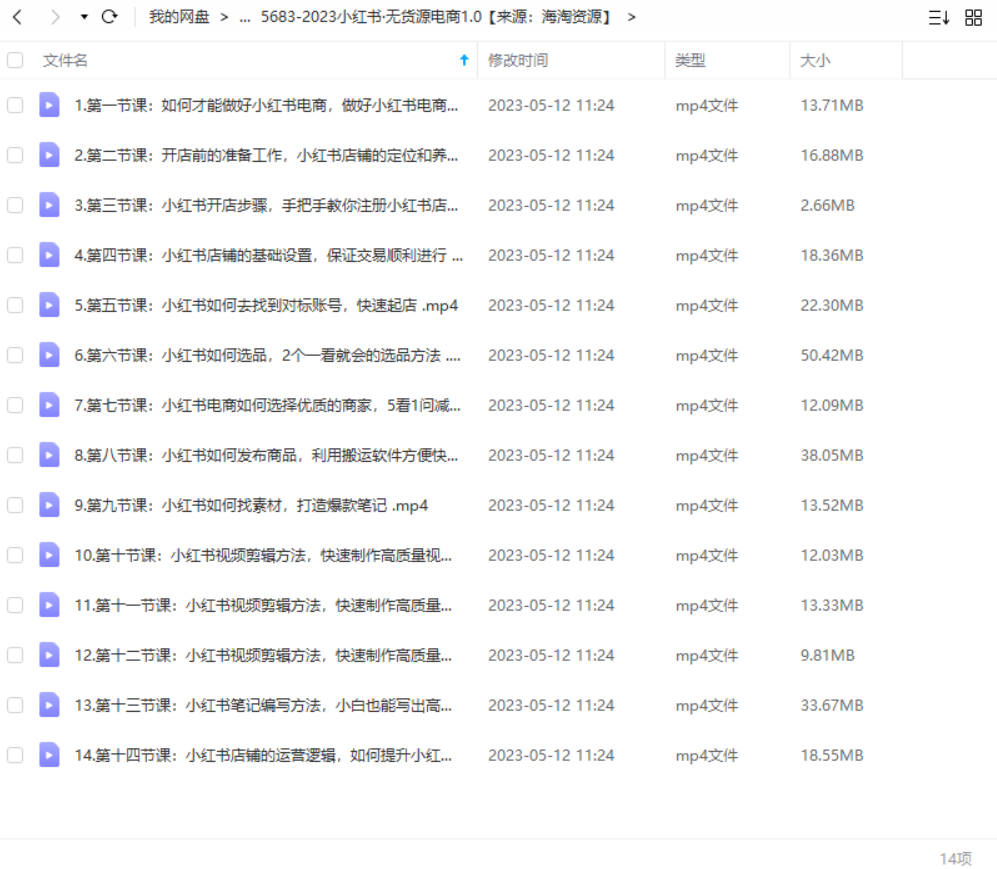Check the box for 3.第三节课 file
The image size is (997, 869).
pos(15,205)
